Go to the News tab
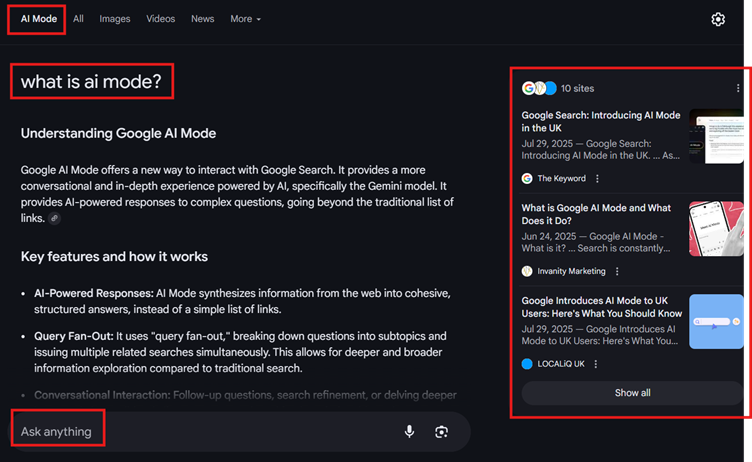The image size is (752, 462). point(202,19)
